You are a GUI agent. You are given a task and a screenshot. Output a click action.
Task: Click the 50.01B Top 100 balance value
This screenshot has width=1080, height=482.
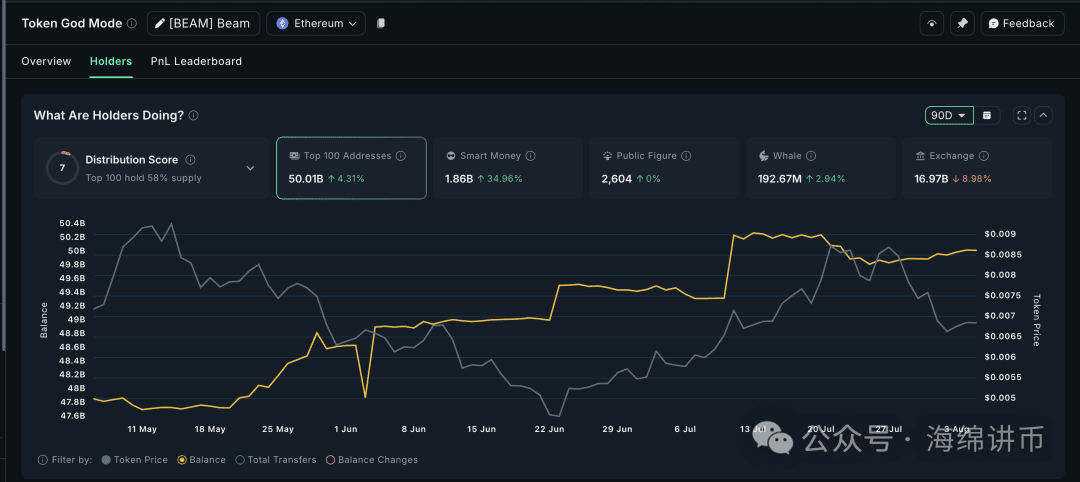tap(306, 179)
